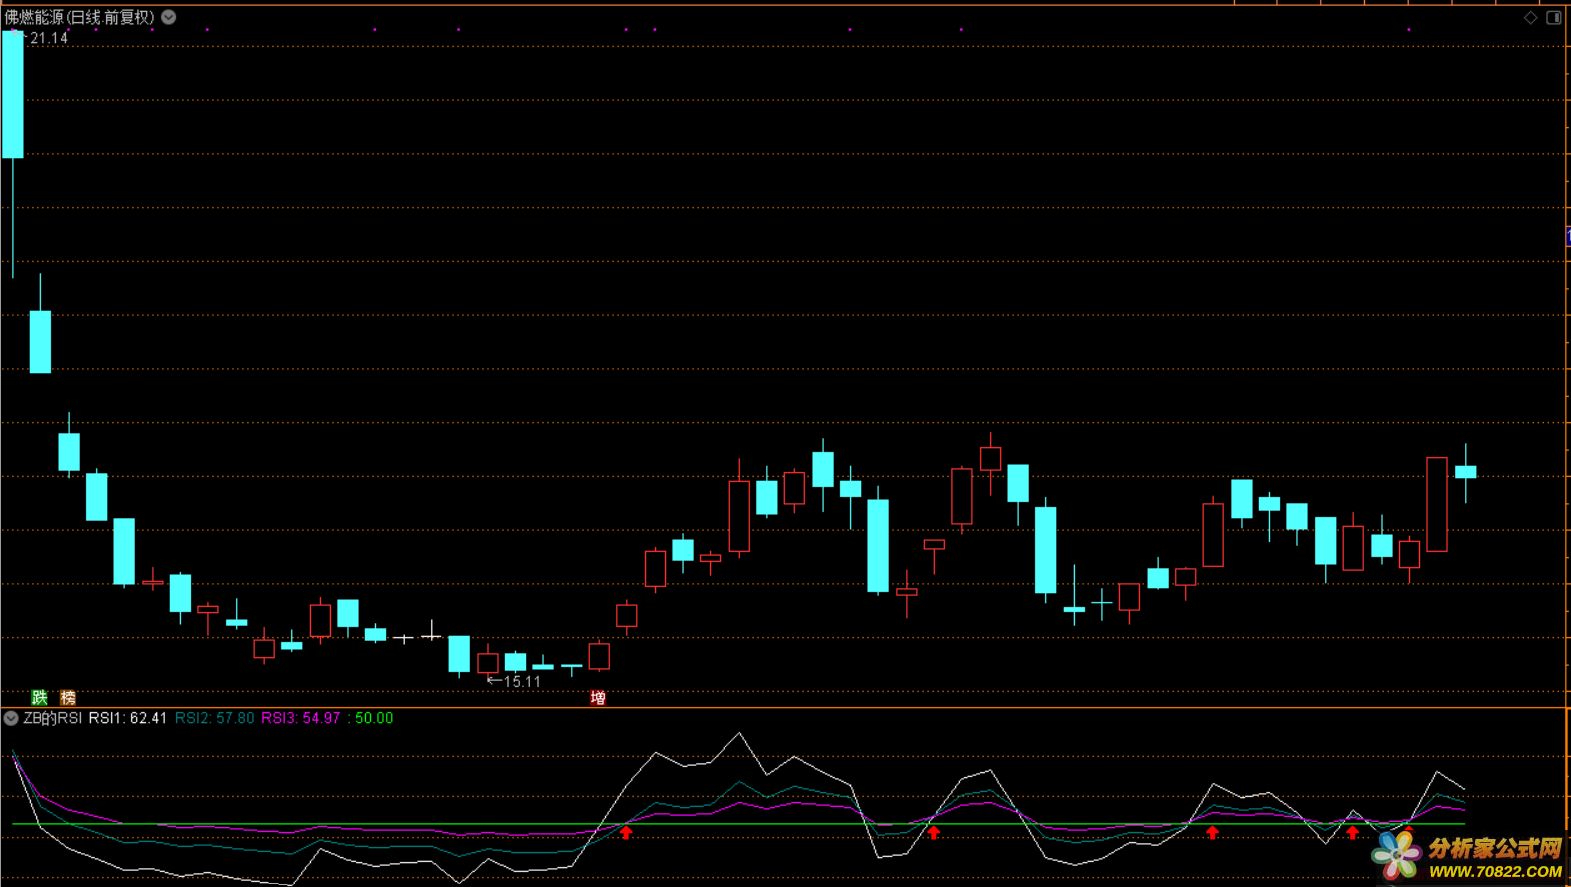Open the ZB的RSI indicator dropdown arrow
1571x887 pixels.
(x=11, y=718)
